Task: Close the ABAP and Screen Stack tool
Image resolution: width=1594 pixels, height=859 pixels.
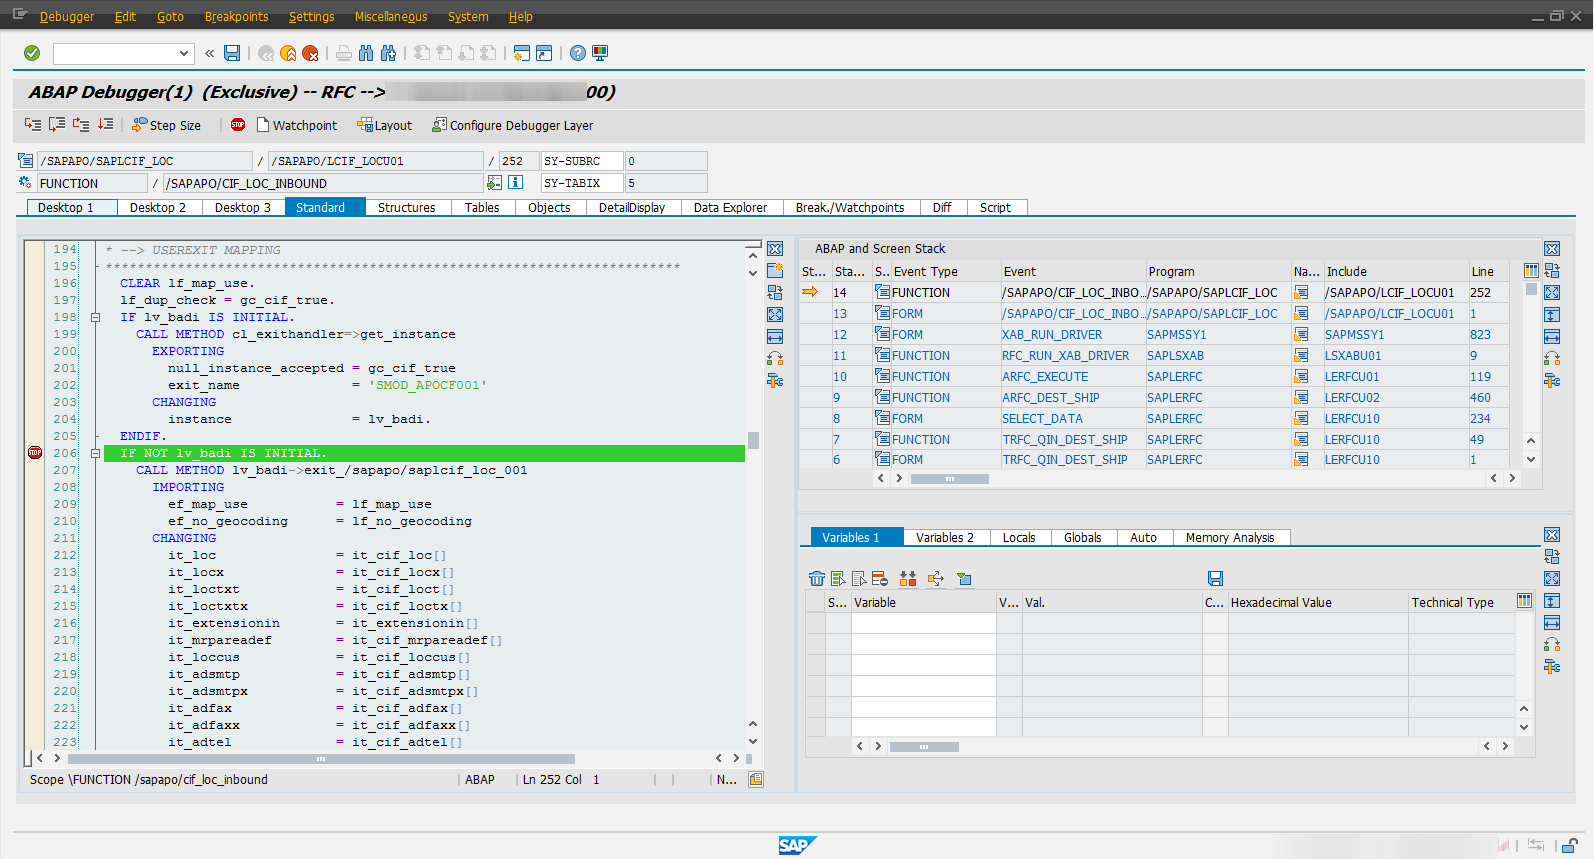Action: coord(1552,248)
